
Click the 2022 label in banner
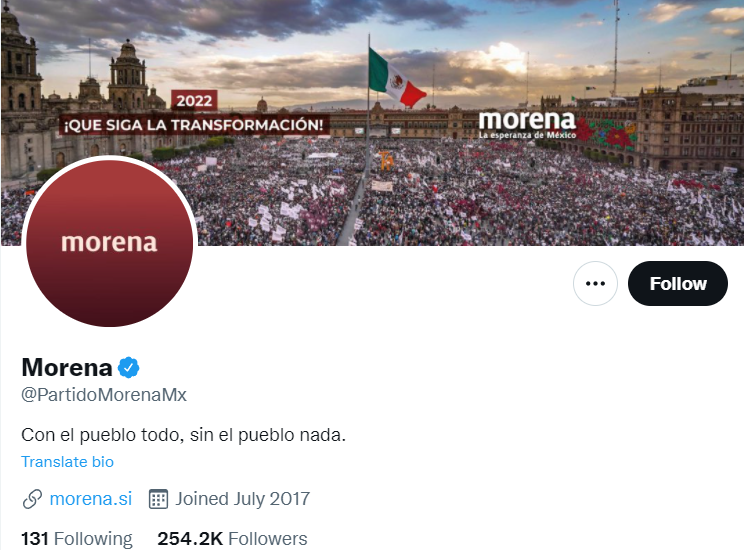pyautogui.click(x=194, y=101)
